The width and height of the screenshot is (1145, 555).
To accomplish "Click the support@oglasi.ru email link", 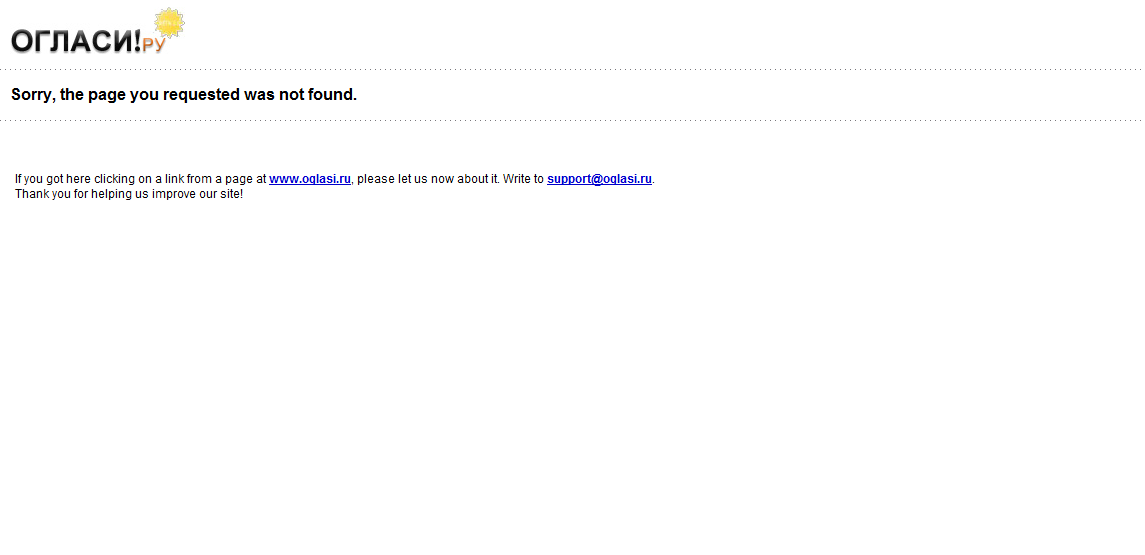I will [599, 179].
